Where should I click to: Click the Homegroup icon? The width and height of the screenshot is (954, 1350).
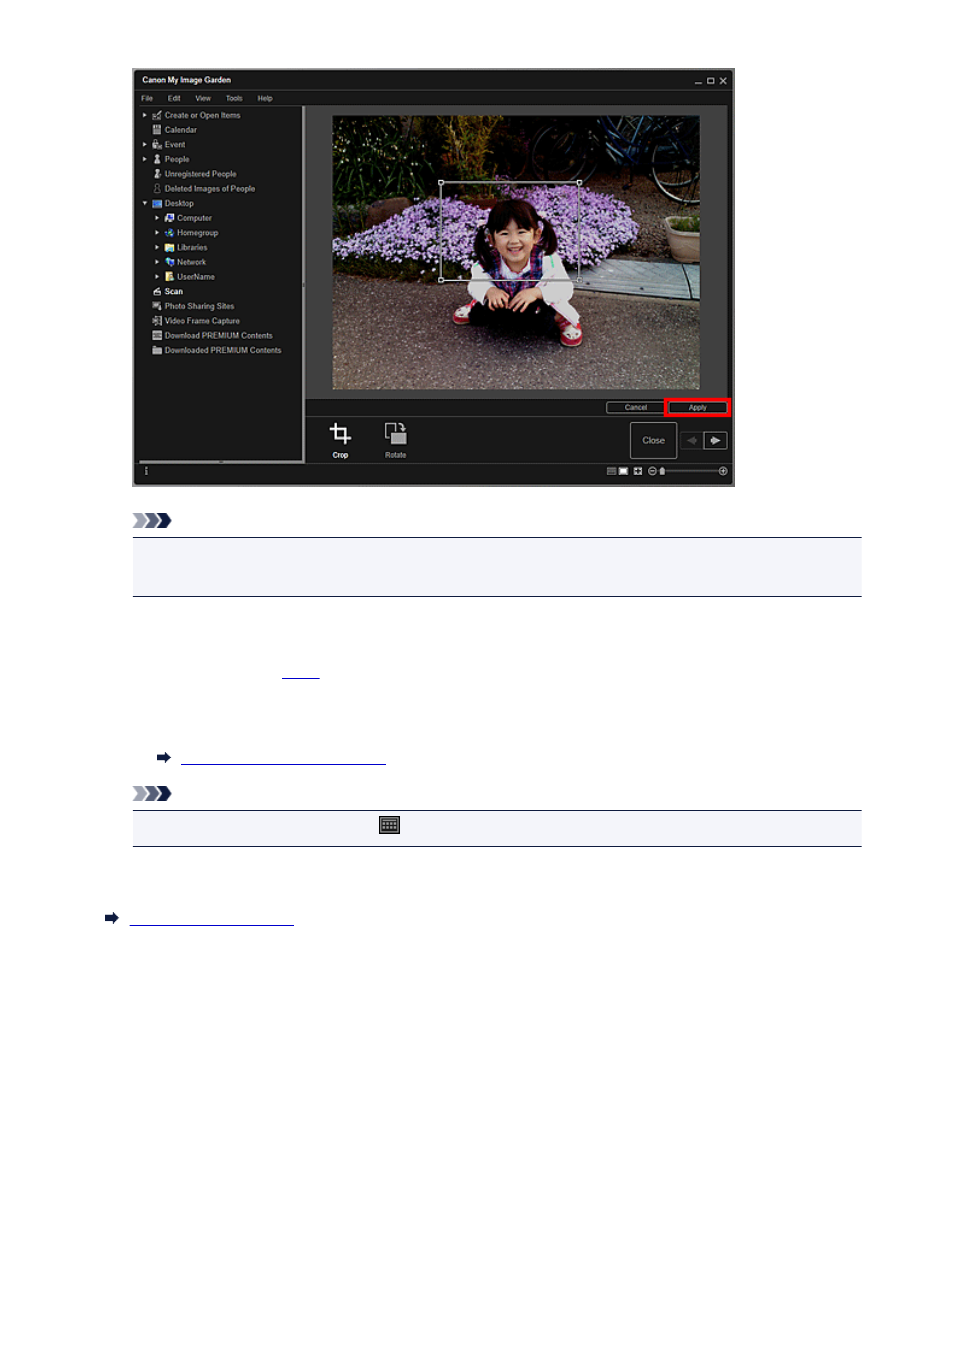tap(170, 233)
